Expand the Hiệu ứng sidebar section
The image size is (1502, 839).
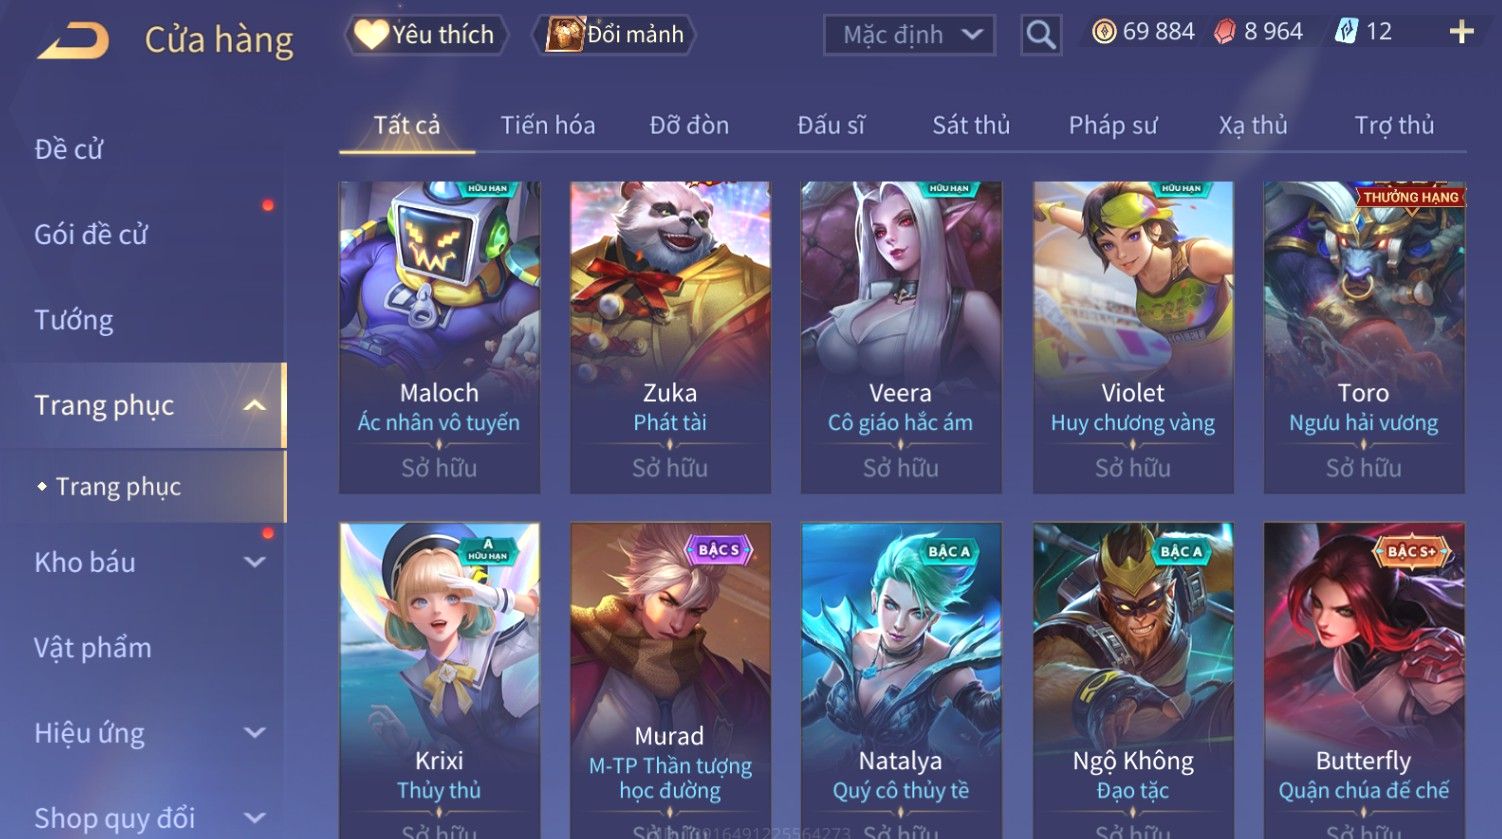coord(255,733)
